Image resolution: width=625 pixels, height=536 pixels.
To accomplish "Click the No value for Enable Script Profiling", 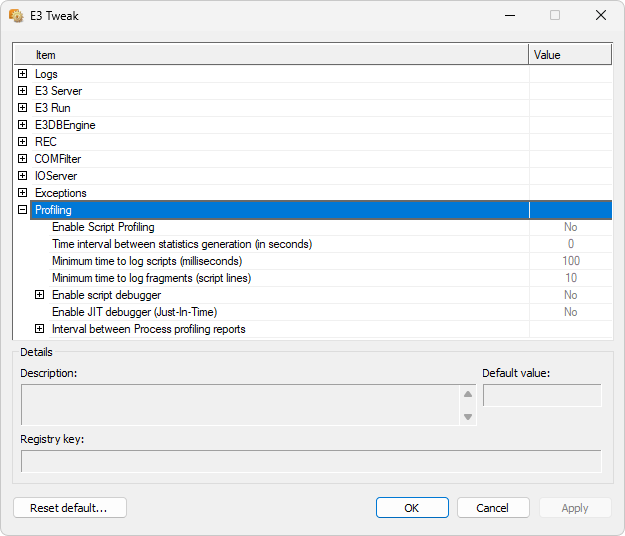I will 570,227.
